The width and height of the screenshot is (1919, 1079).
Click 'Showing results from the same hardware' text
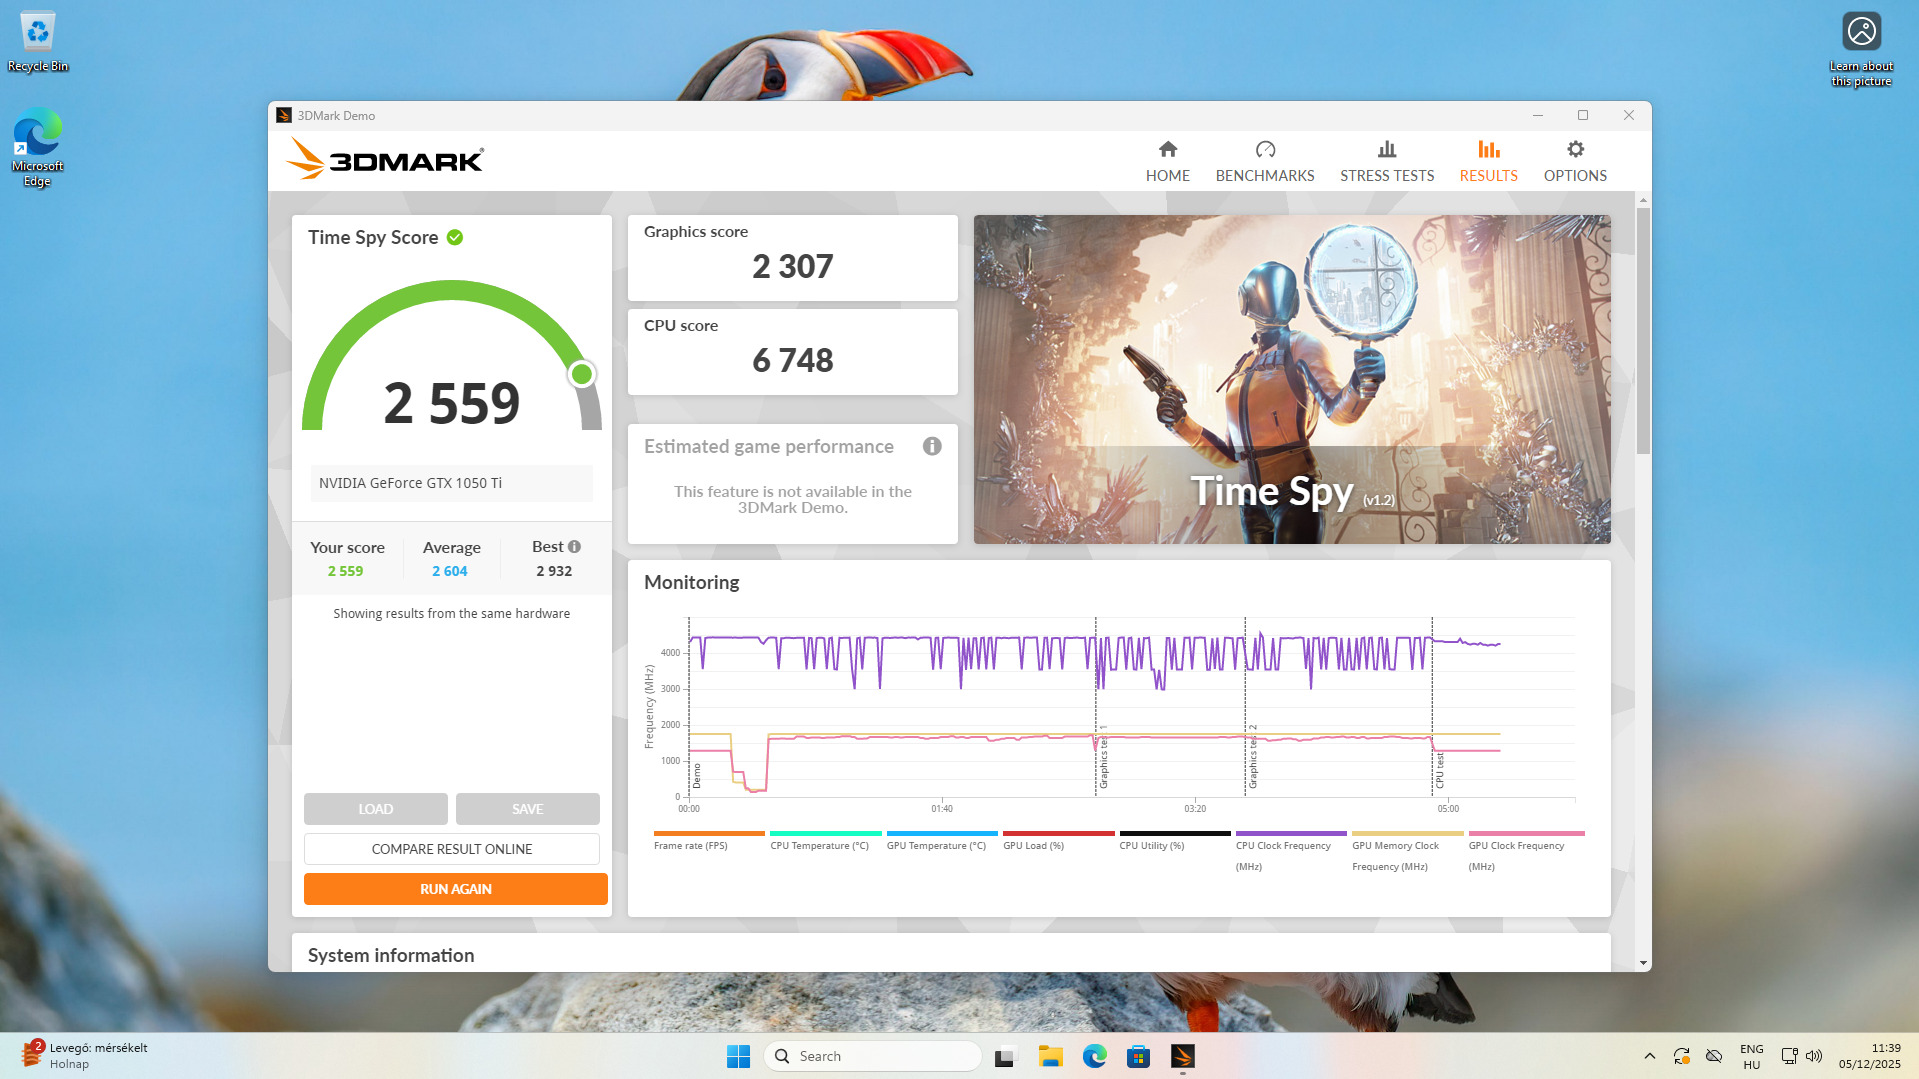click(x=452, y=614)
